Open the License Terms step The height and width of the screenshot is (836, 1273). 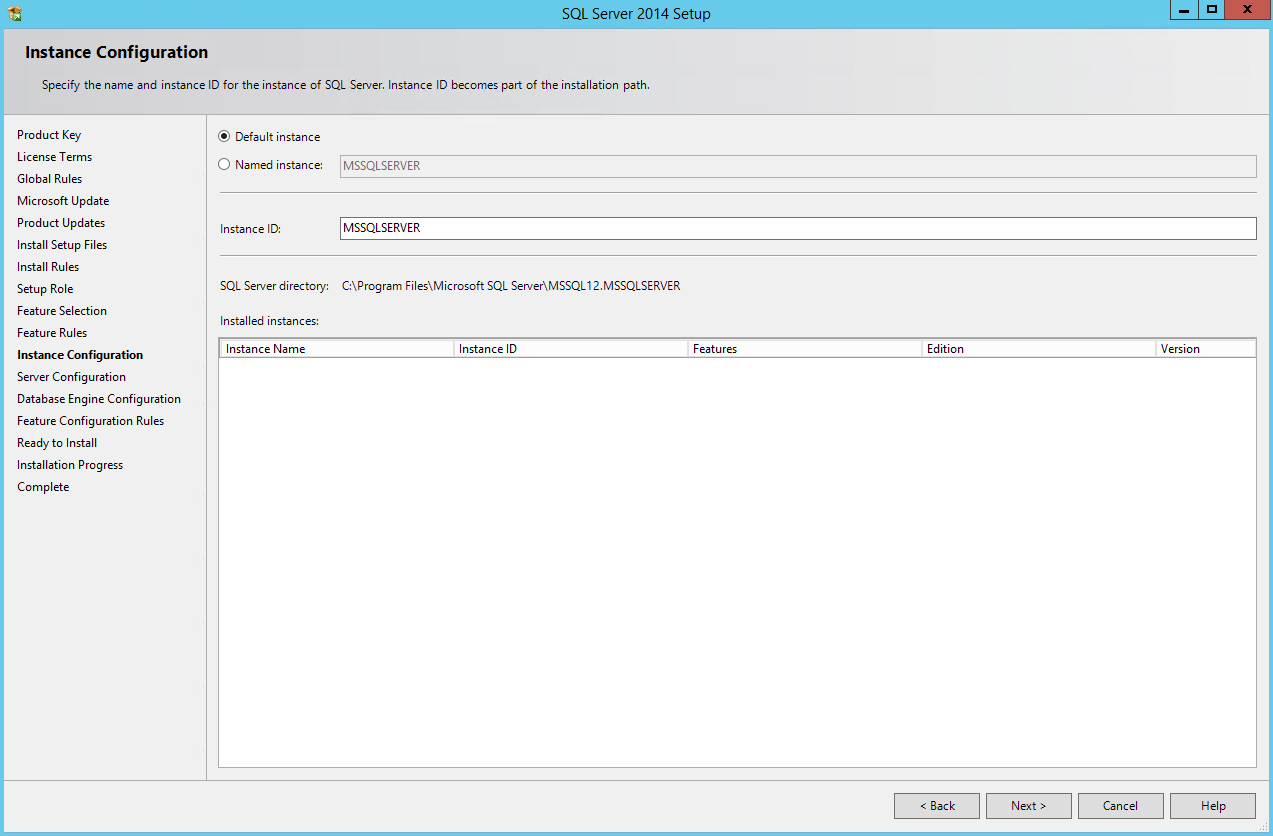pyautogui.click(x=54, y=156)
